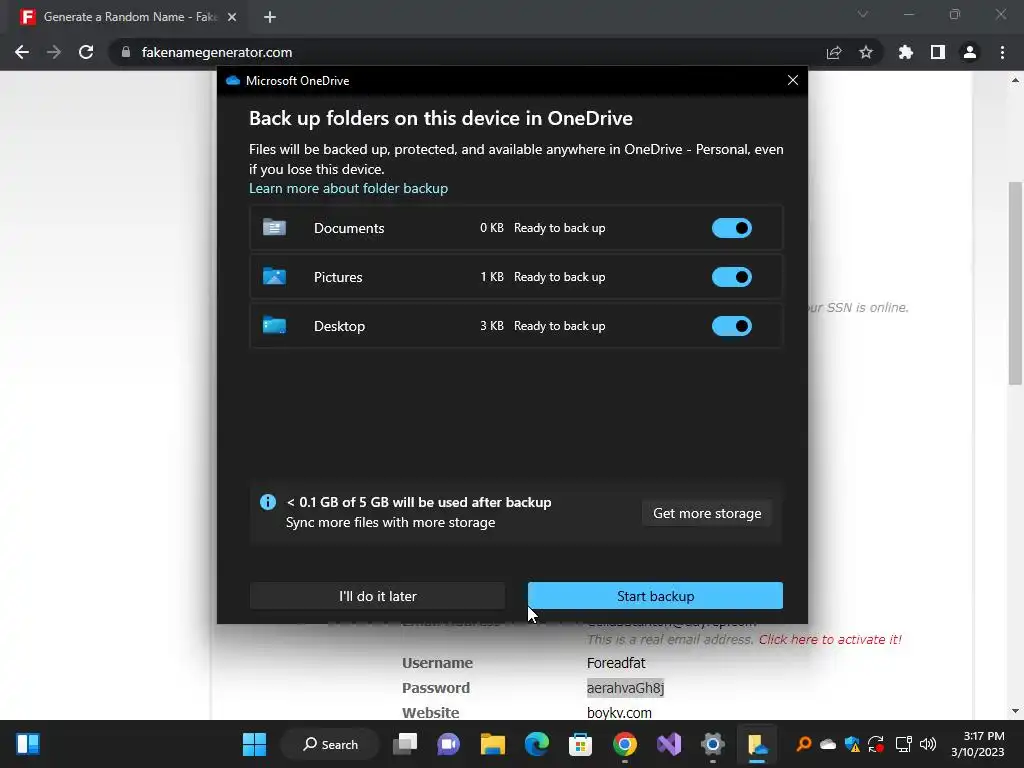Open the widgets icon at taskbar left
The image size is (1024, 768).
coord(27,744)
